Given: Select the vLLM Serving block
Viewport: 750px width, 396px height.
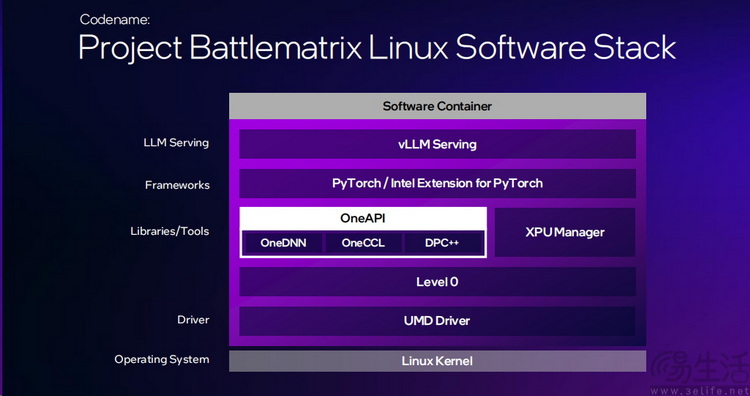Looking at the screenshot, I should coord(437,144).
